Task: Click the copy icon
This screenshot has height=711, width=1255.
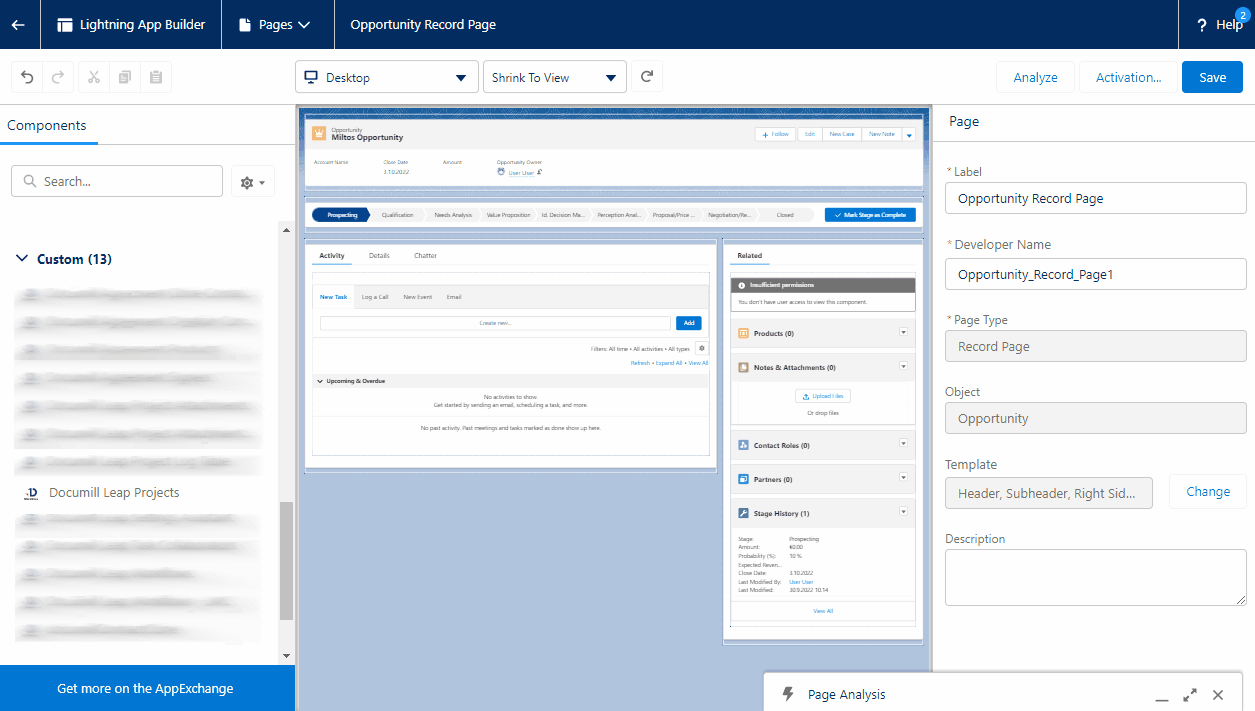Action: tap(125, 78)
